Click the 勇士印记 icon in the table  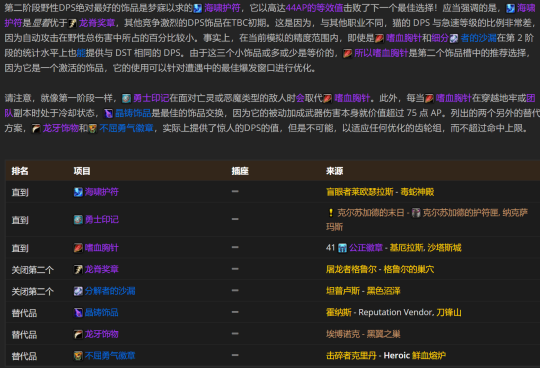click(x=78, y=220)
